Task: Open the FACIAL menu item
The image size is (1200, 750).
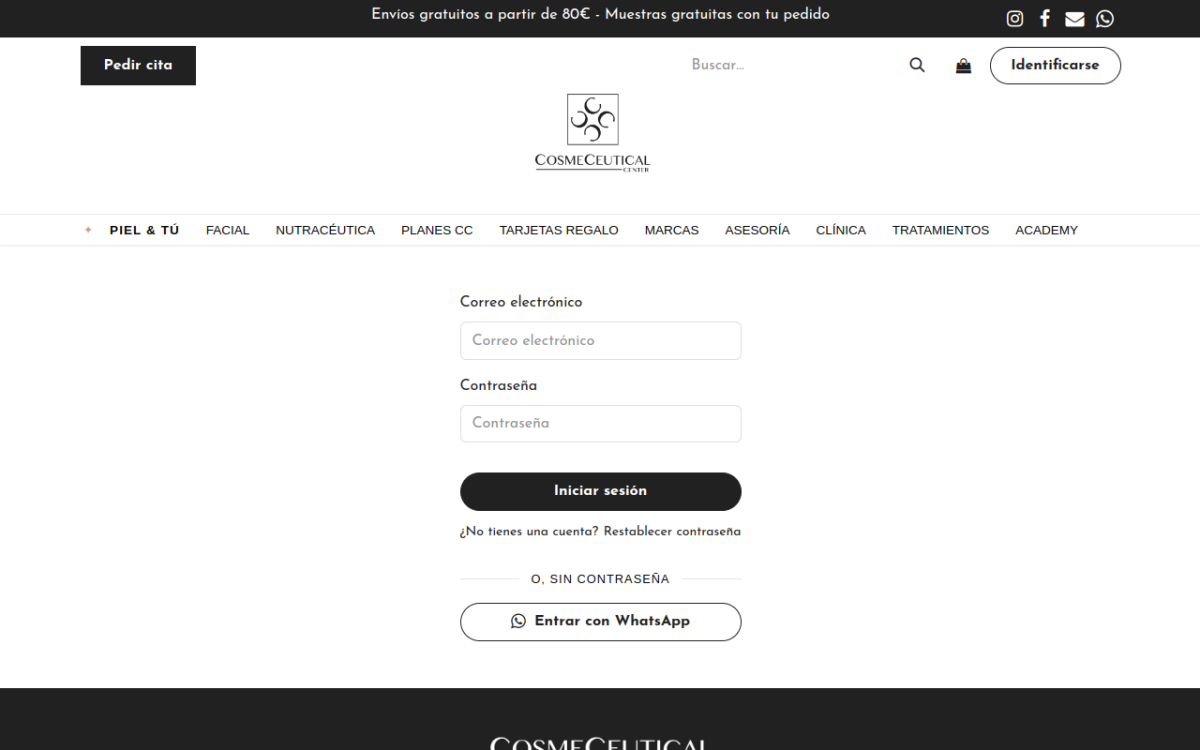Action: (228, 230)
